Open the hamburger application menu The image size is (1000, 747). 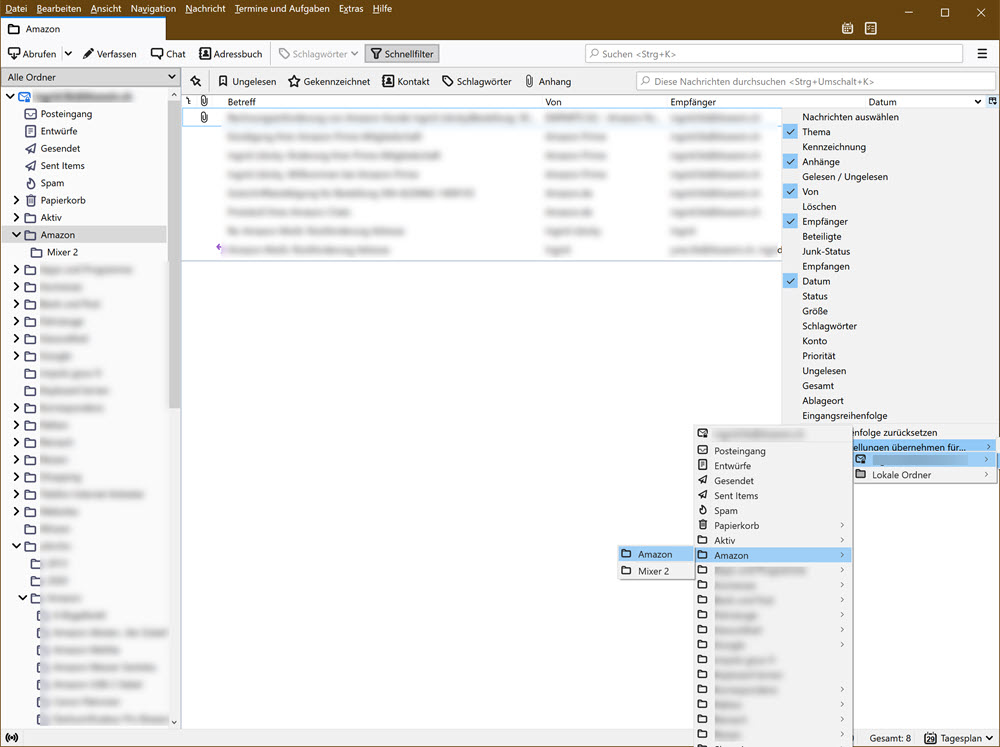point(982,54)
